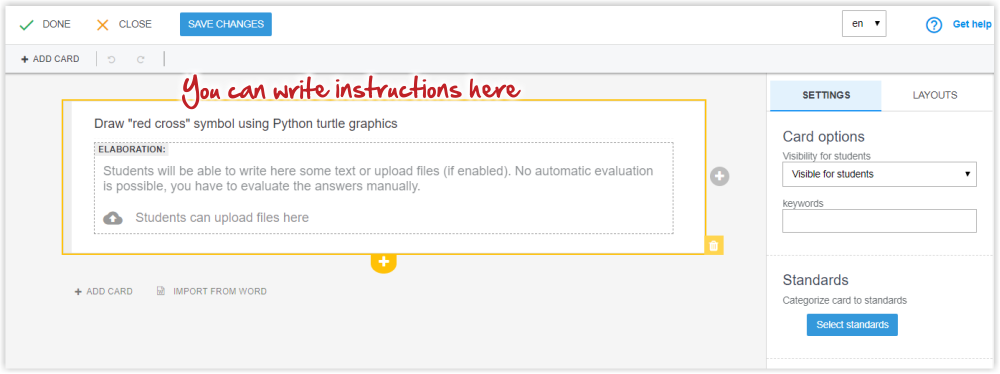Open the en language dropdown

[864, 24]
